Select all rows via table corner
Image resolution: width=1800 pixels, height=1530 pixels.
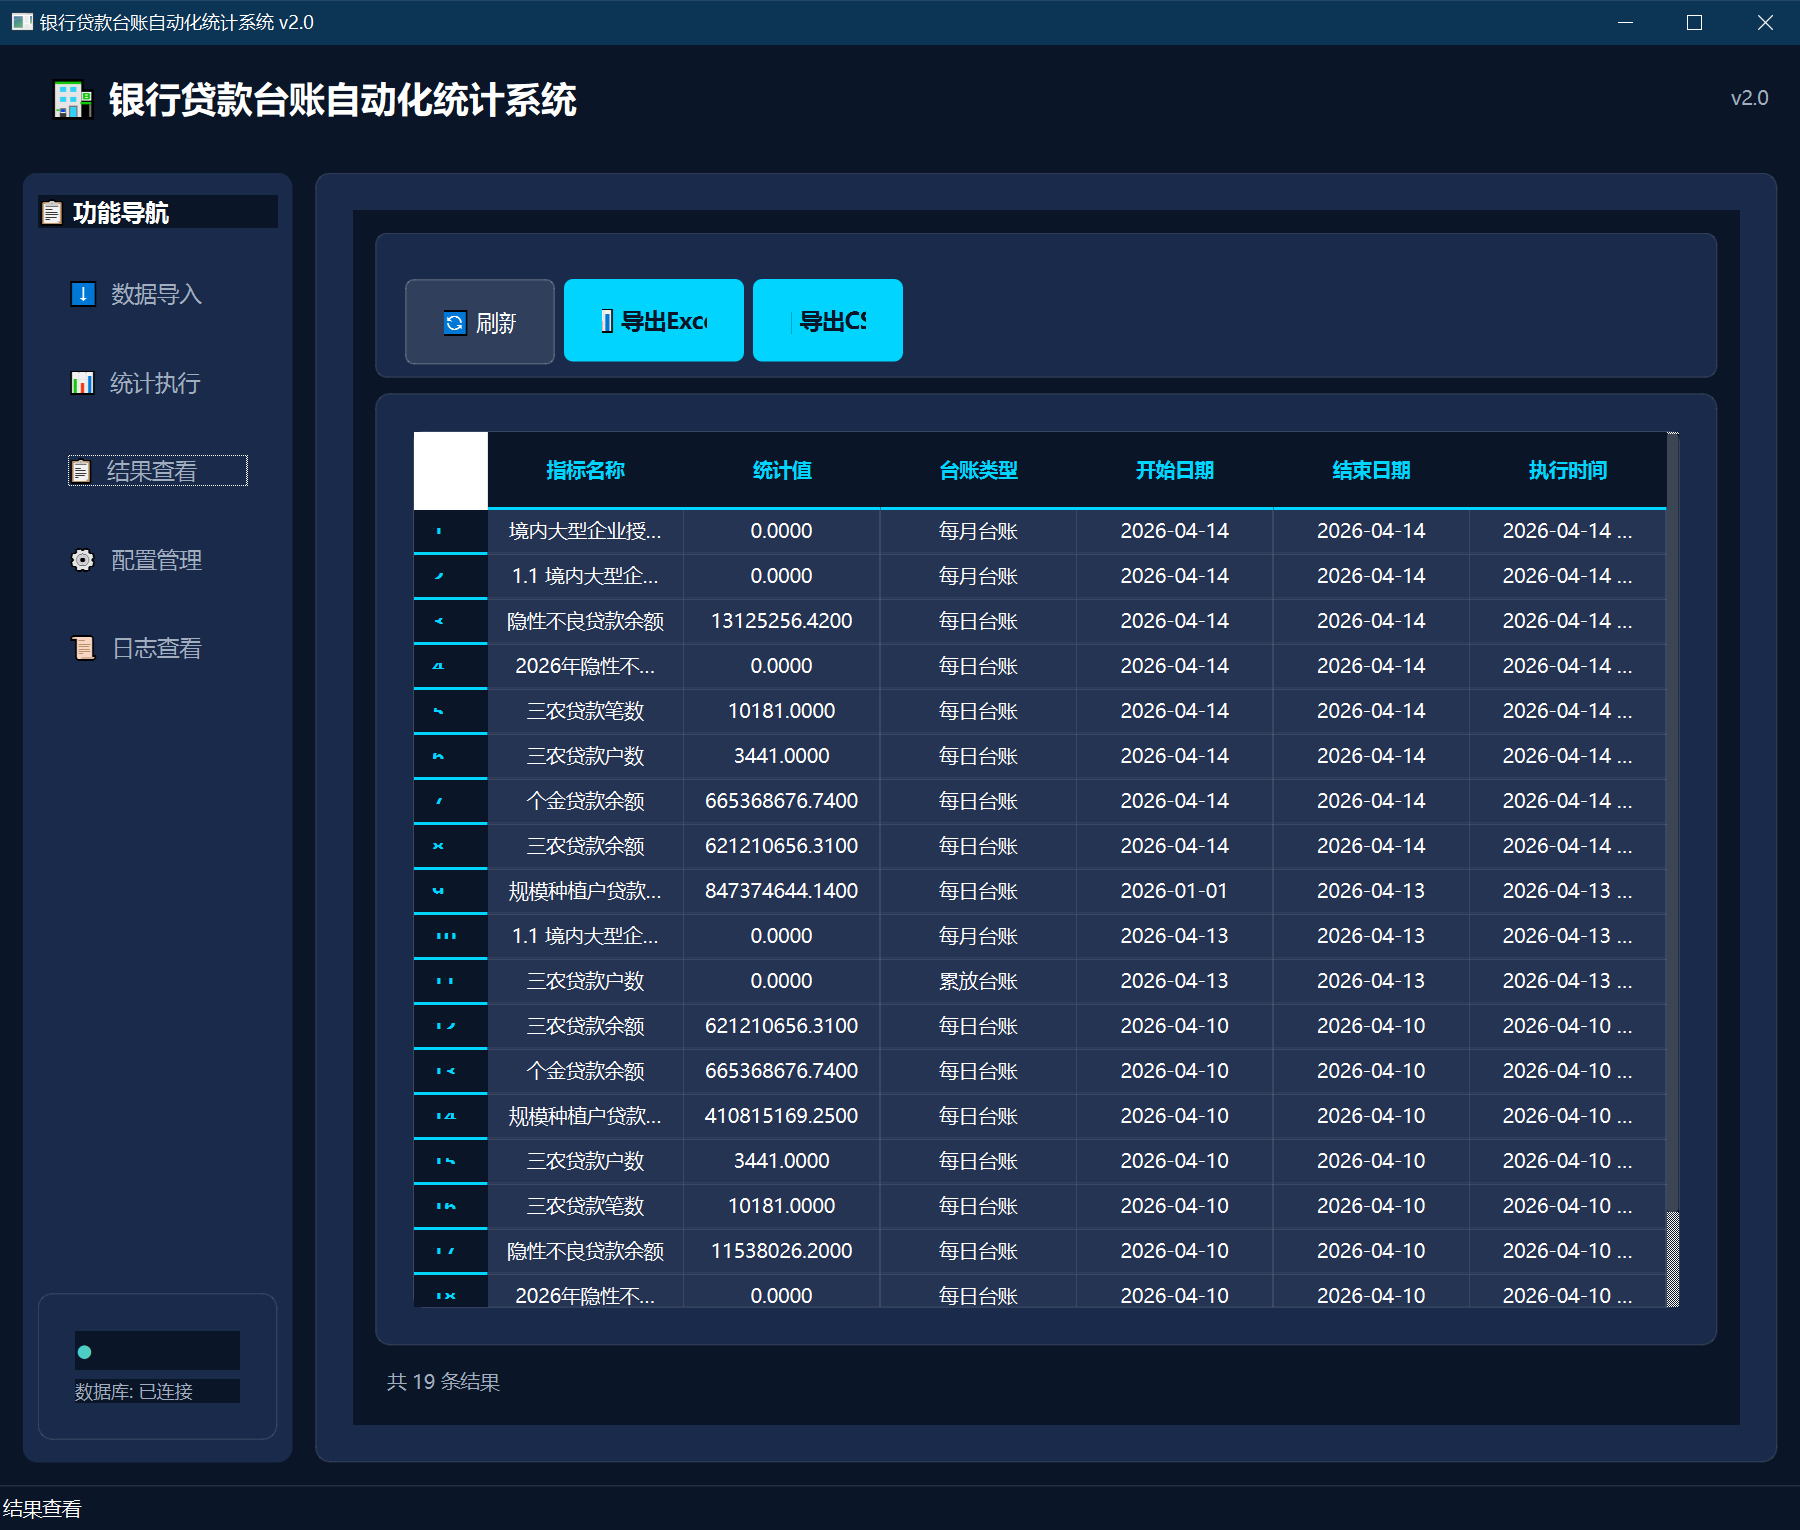[x=450, y=470]
